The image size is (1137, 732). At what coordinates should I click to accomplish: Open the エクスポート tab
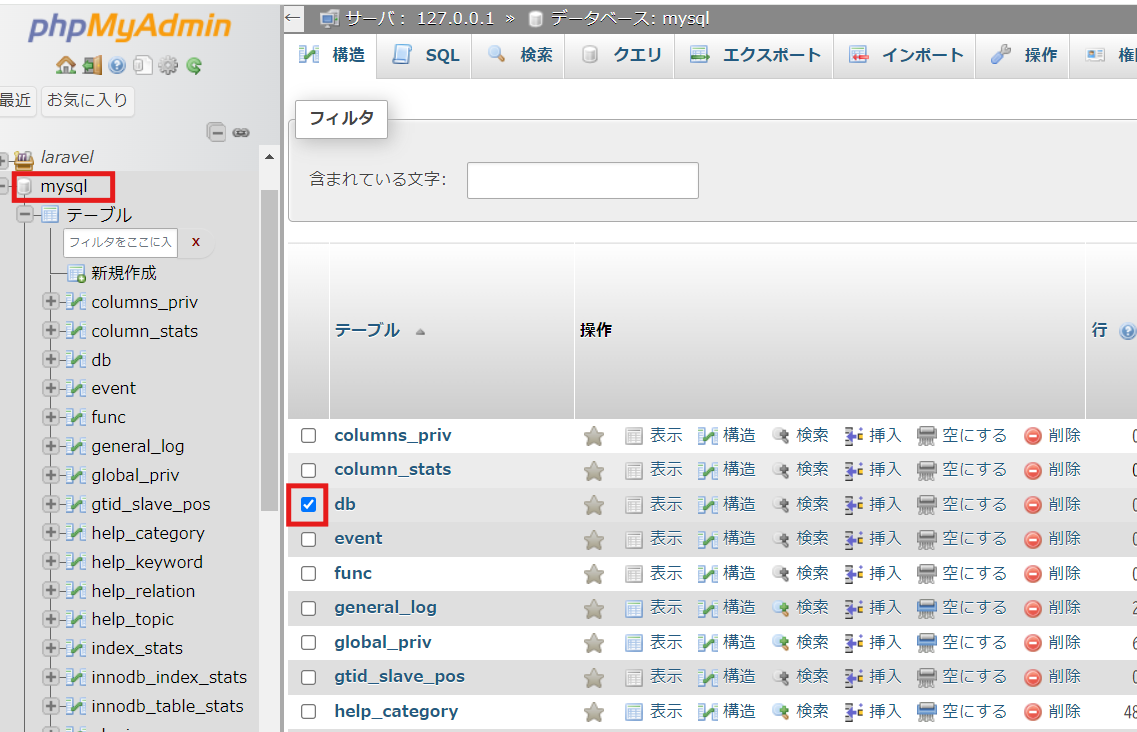coord(754,55)
